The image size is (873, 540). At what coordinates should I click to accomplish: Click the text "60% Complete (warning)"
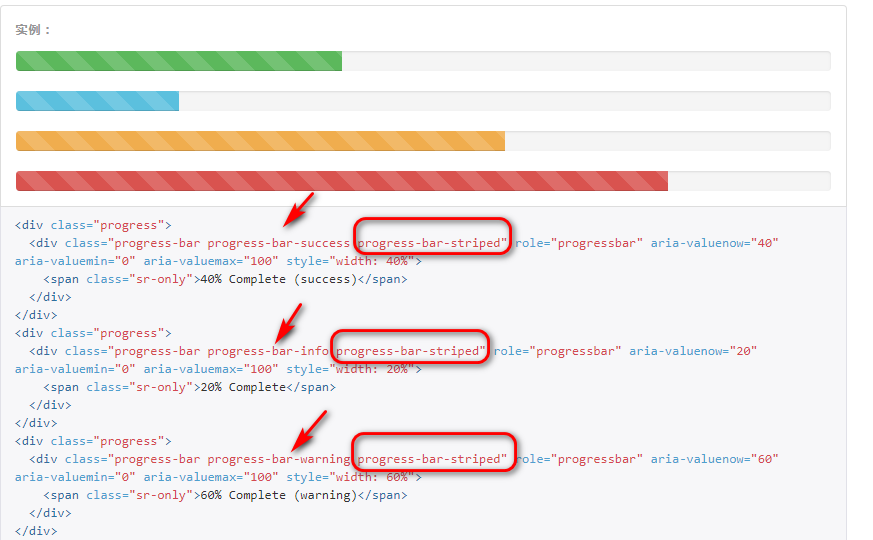278,495
